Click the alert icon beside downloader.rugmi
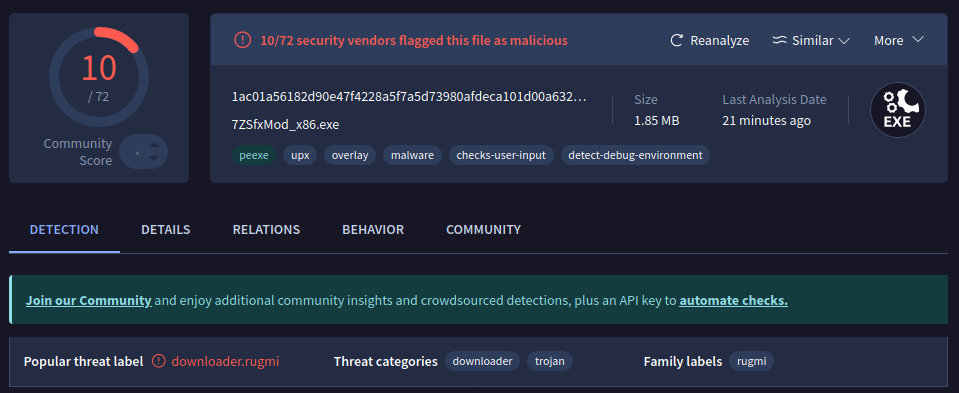This screenshot has width=959, height=393. [158, 361]
